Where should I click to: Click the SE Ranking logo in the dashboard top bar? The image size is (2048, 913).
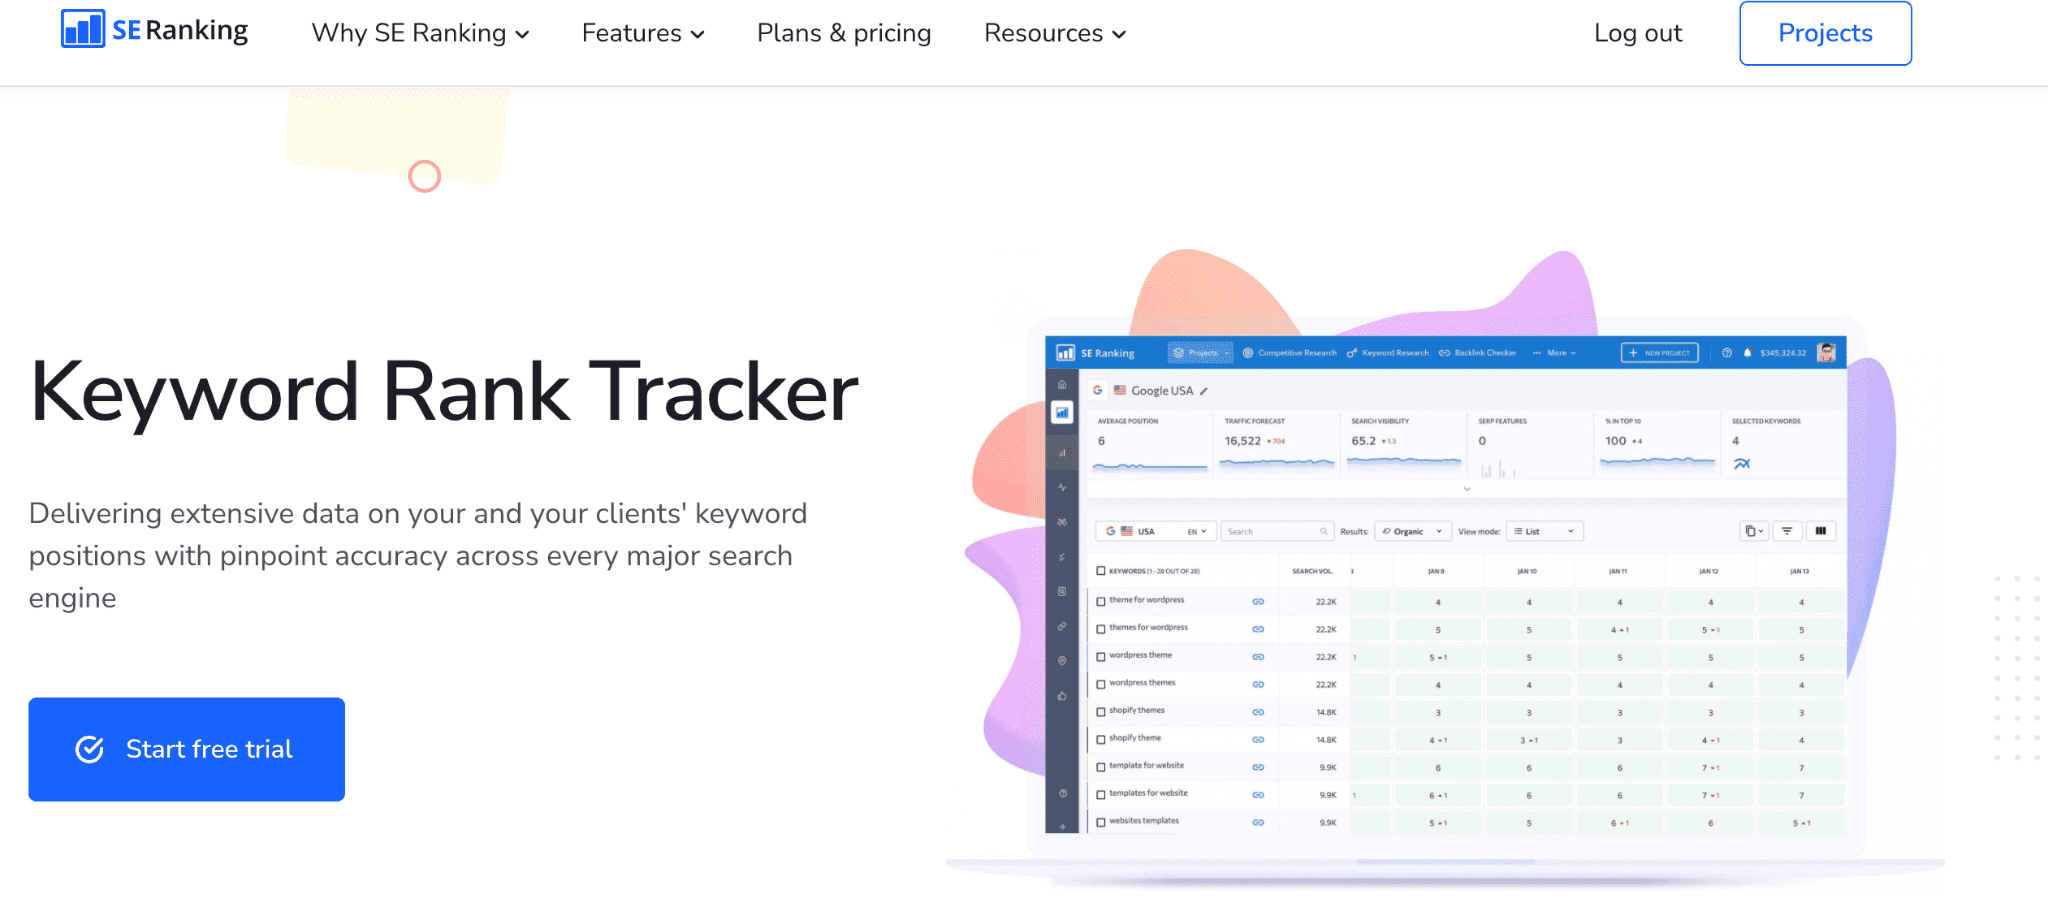(1096, 353)
